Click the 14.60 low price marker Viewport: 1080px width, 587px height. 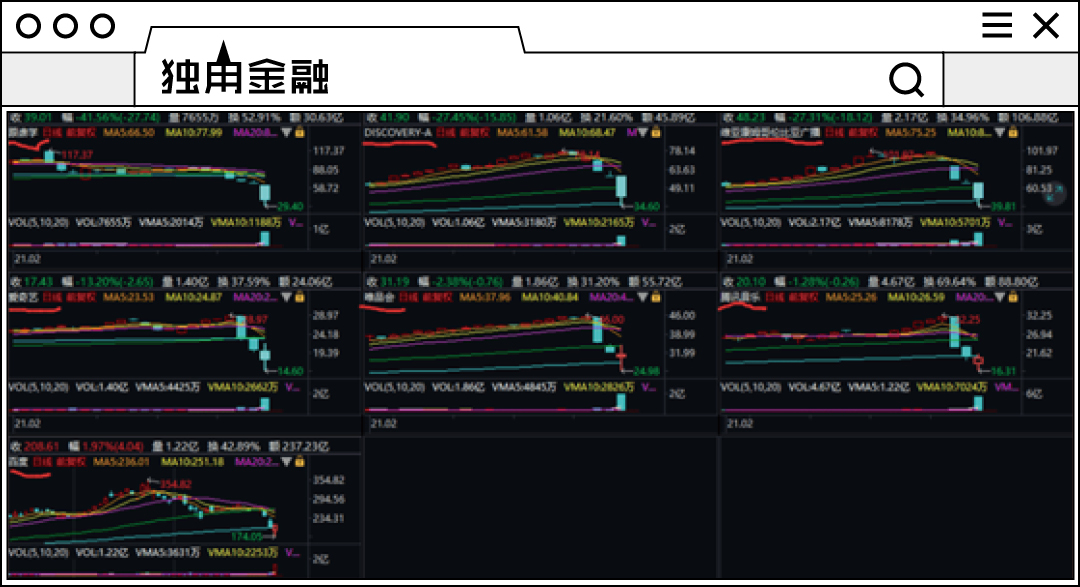click(290, 371)
